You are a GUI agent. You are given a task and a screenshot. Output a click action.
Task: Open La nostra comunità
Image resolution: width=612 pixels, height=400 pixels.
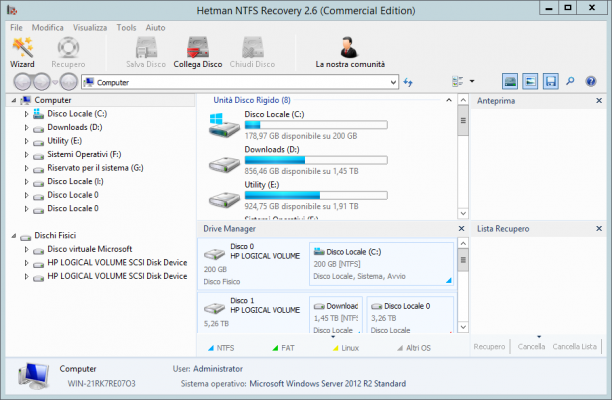coord(350,52)
